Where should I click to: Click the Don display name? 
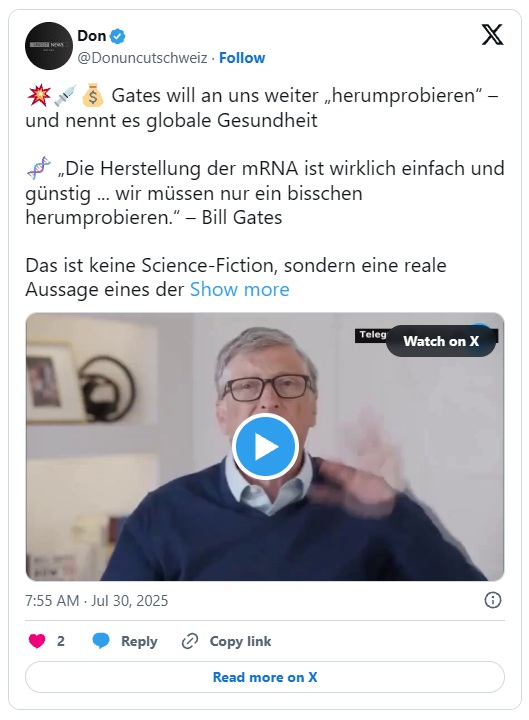(x=92, y=36)
